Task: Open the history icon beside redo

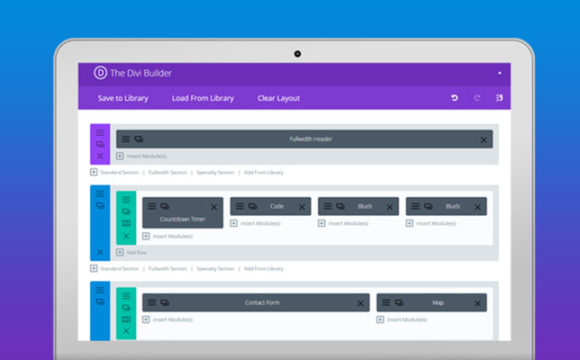Action: (499, 98)
